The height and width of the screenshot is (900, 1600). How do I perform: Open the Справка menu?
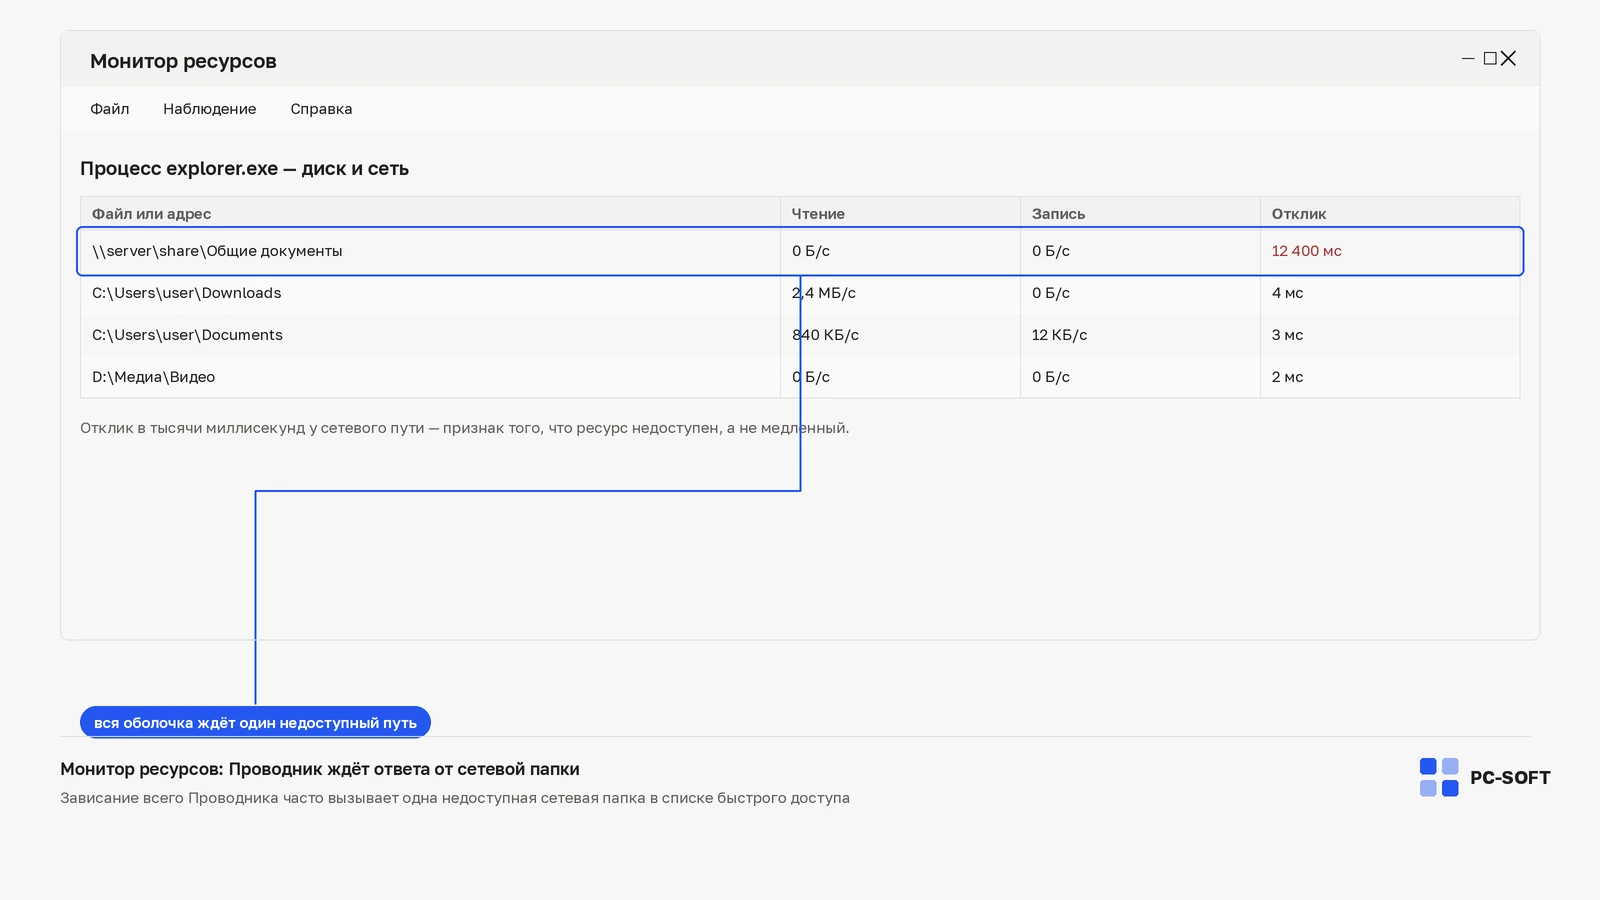[x=321, y=109]
